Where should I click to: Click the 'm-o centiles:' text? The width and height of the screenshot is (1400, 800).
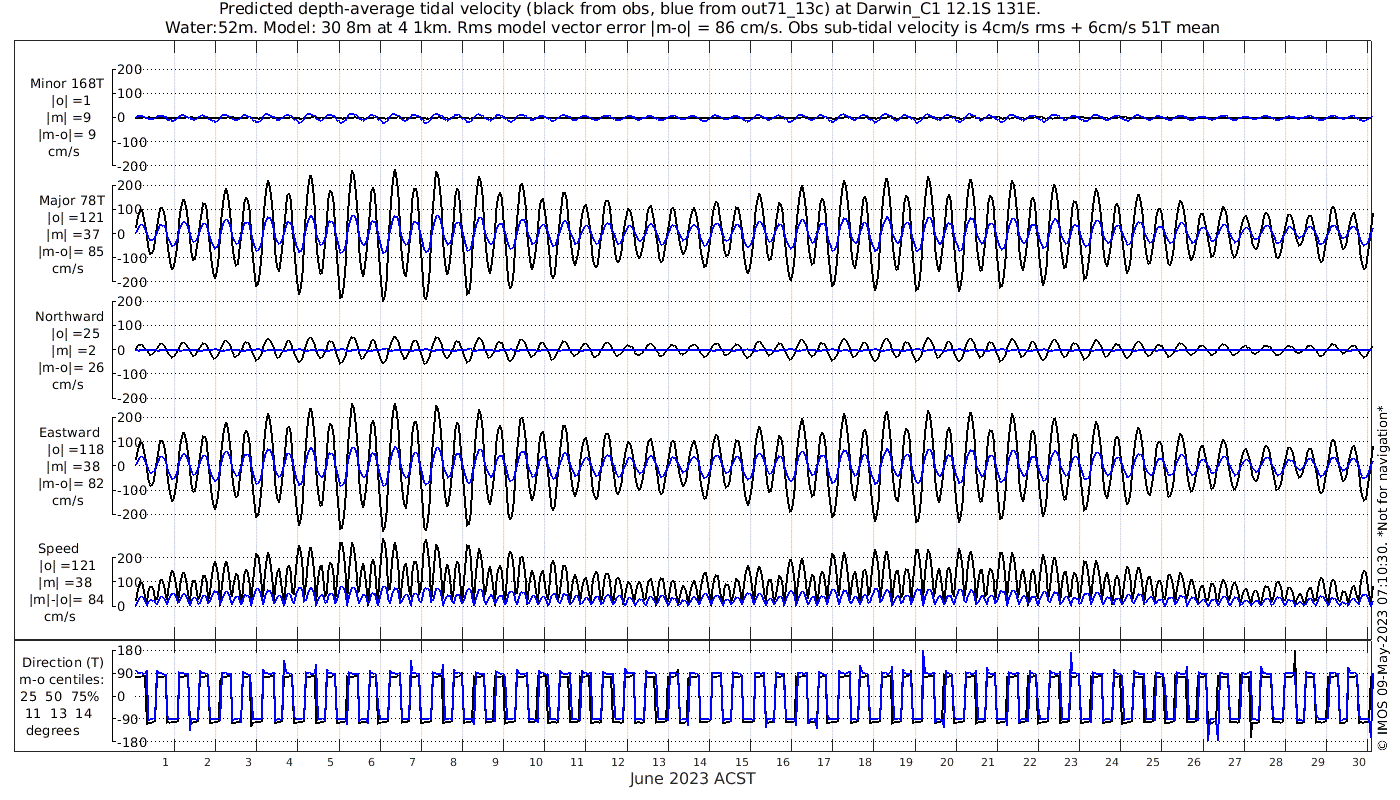[63, 679]
